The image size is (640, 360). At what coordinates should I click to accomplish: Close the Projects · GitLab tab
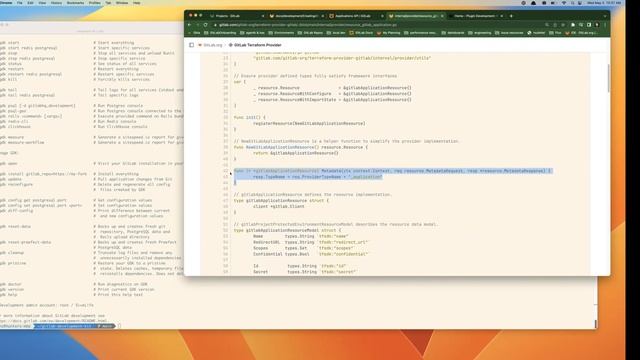click(262, 16)
